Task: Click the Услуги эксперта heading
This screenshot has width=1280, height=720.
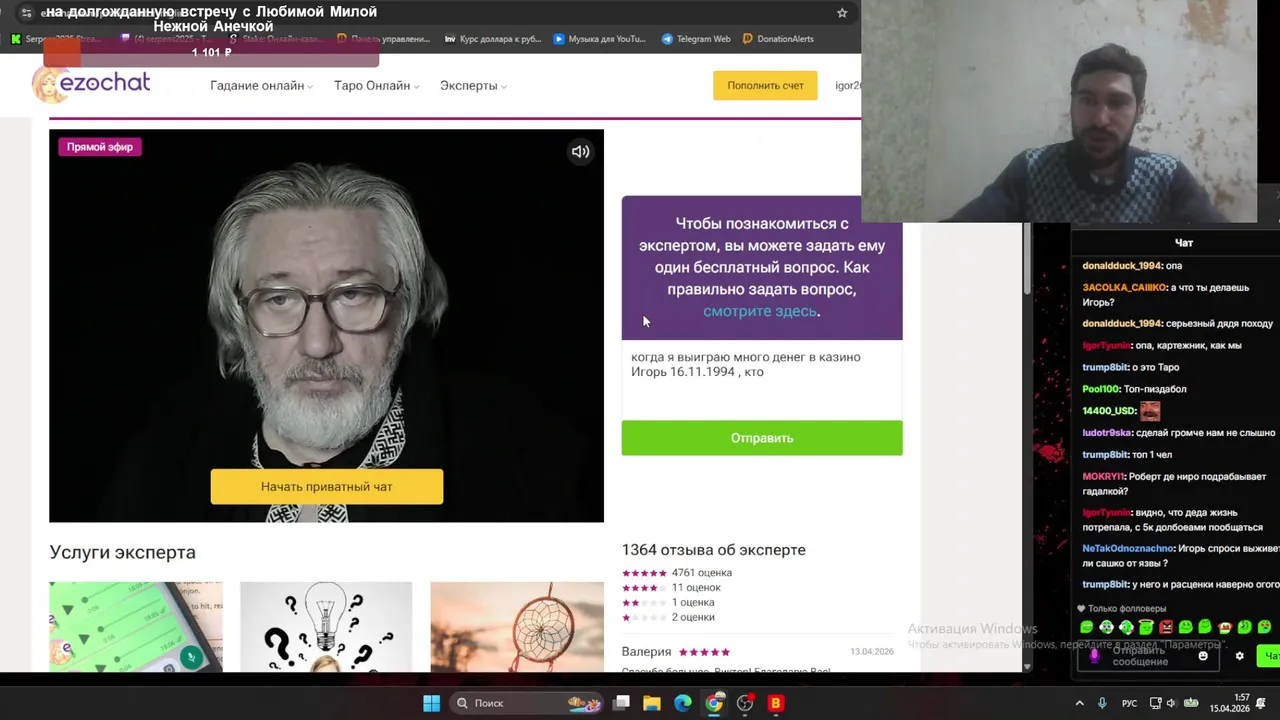Action: click(x=122, y=552)
